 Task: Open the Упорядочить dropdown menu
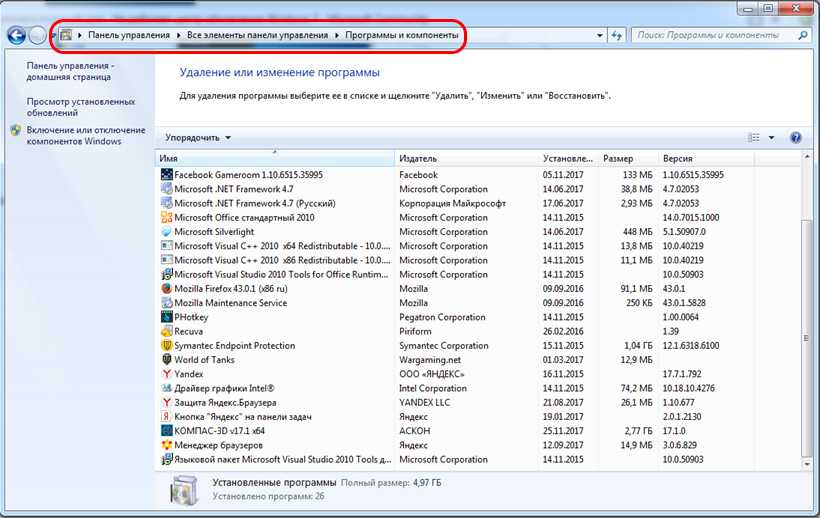point(198,137)
